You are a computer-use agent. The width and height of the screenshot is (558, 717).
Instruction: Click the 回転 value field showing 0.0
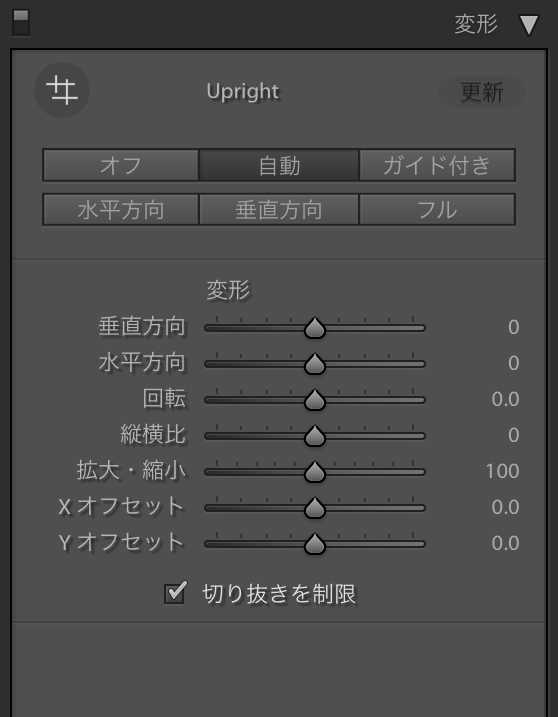click(x=505, y=399)
